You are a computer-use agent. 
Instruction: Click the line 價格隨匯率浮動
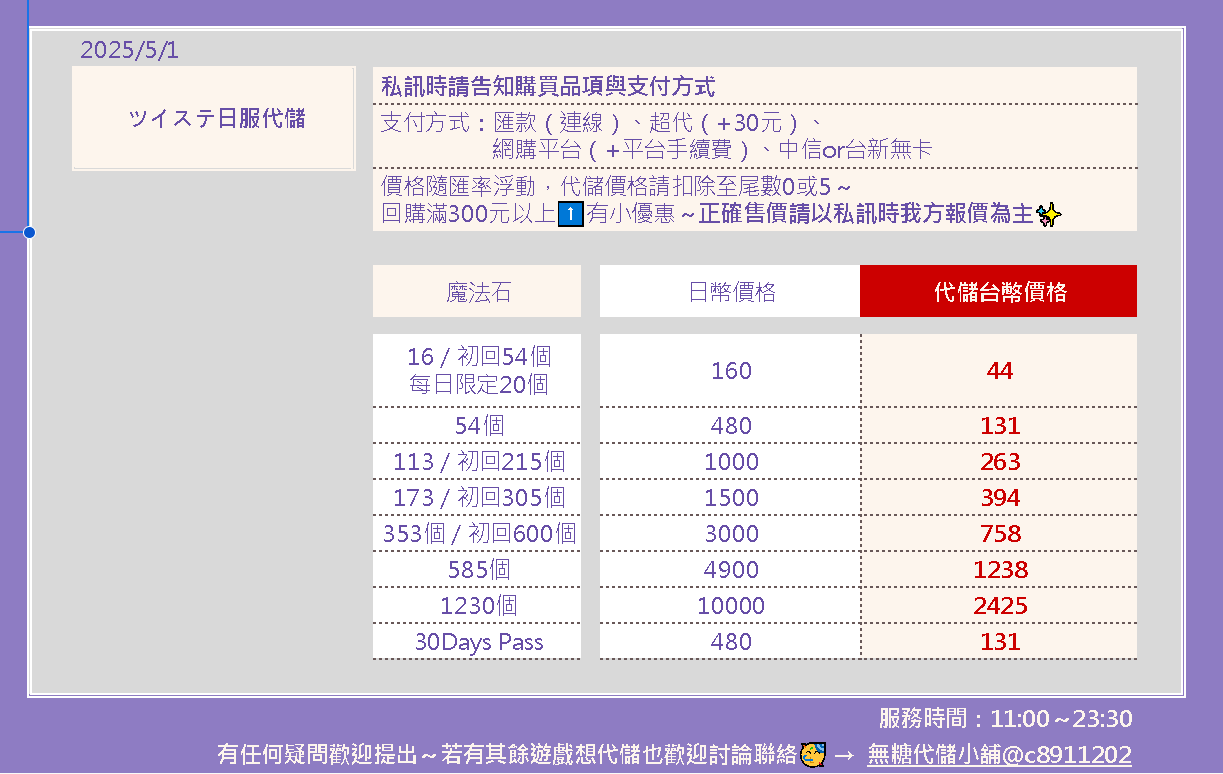(616, 187)
